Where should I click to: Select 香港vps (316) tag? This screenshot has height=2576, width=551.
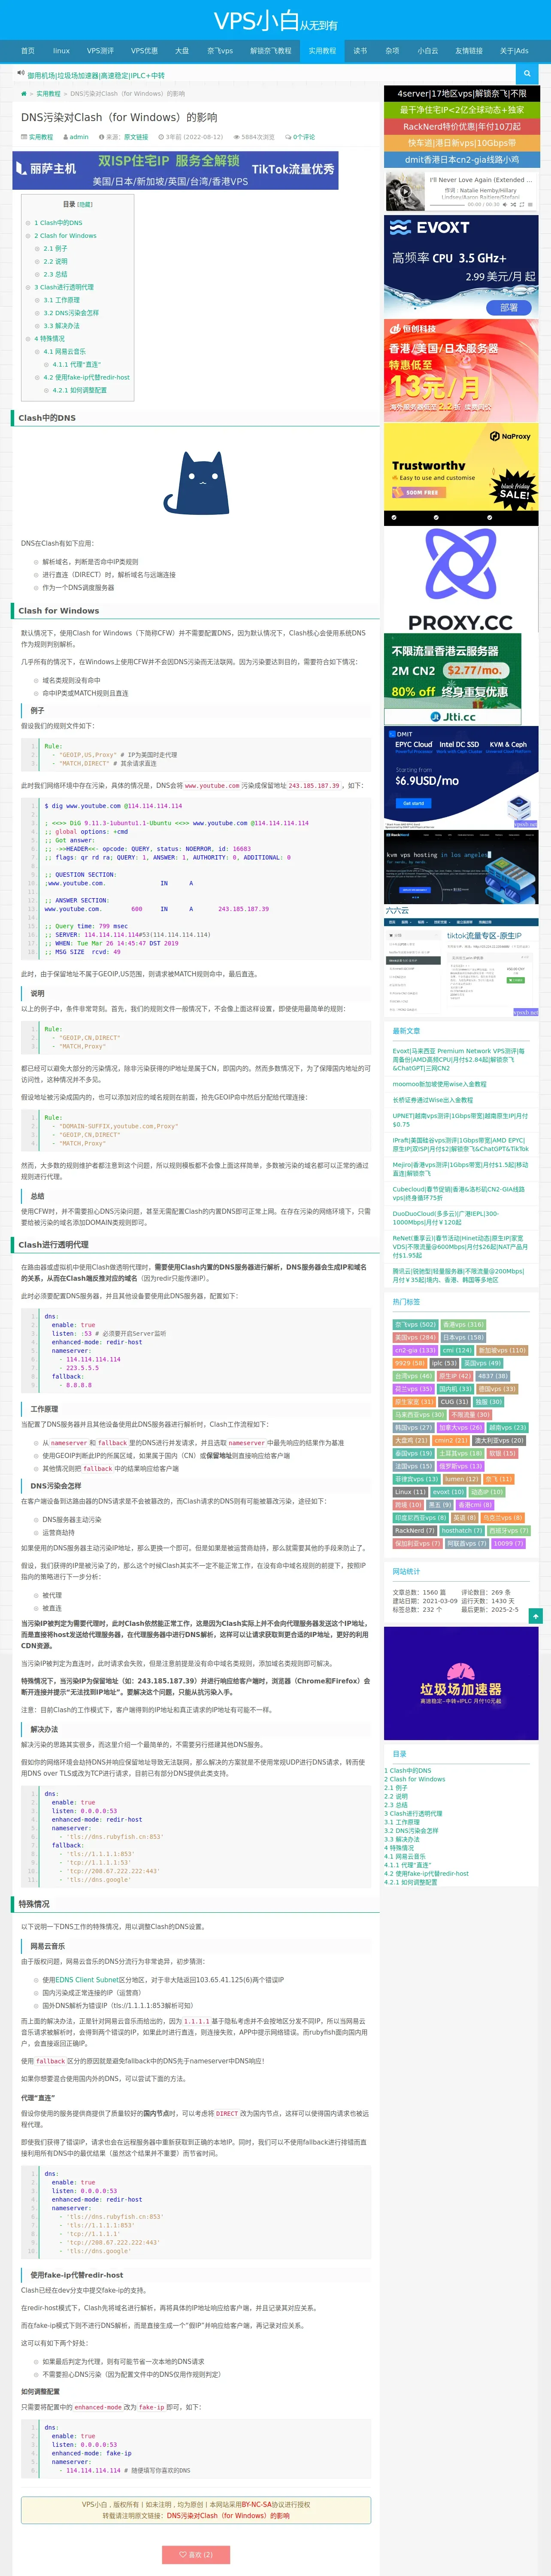coord(464,1324)
